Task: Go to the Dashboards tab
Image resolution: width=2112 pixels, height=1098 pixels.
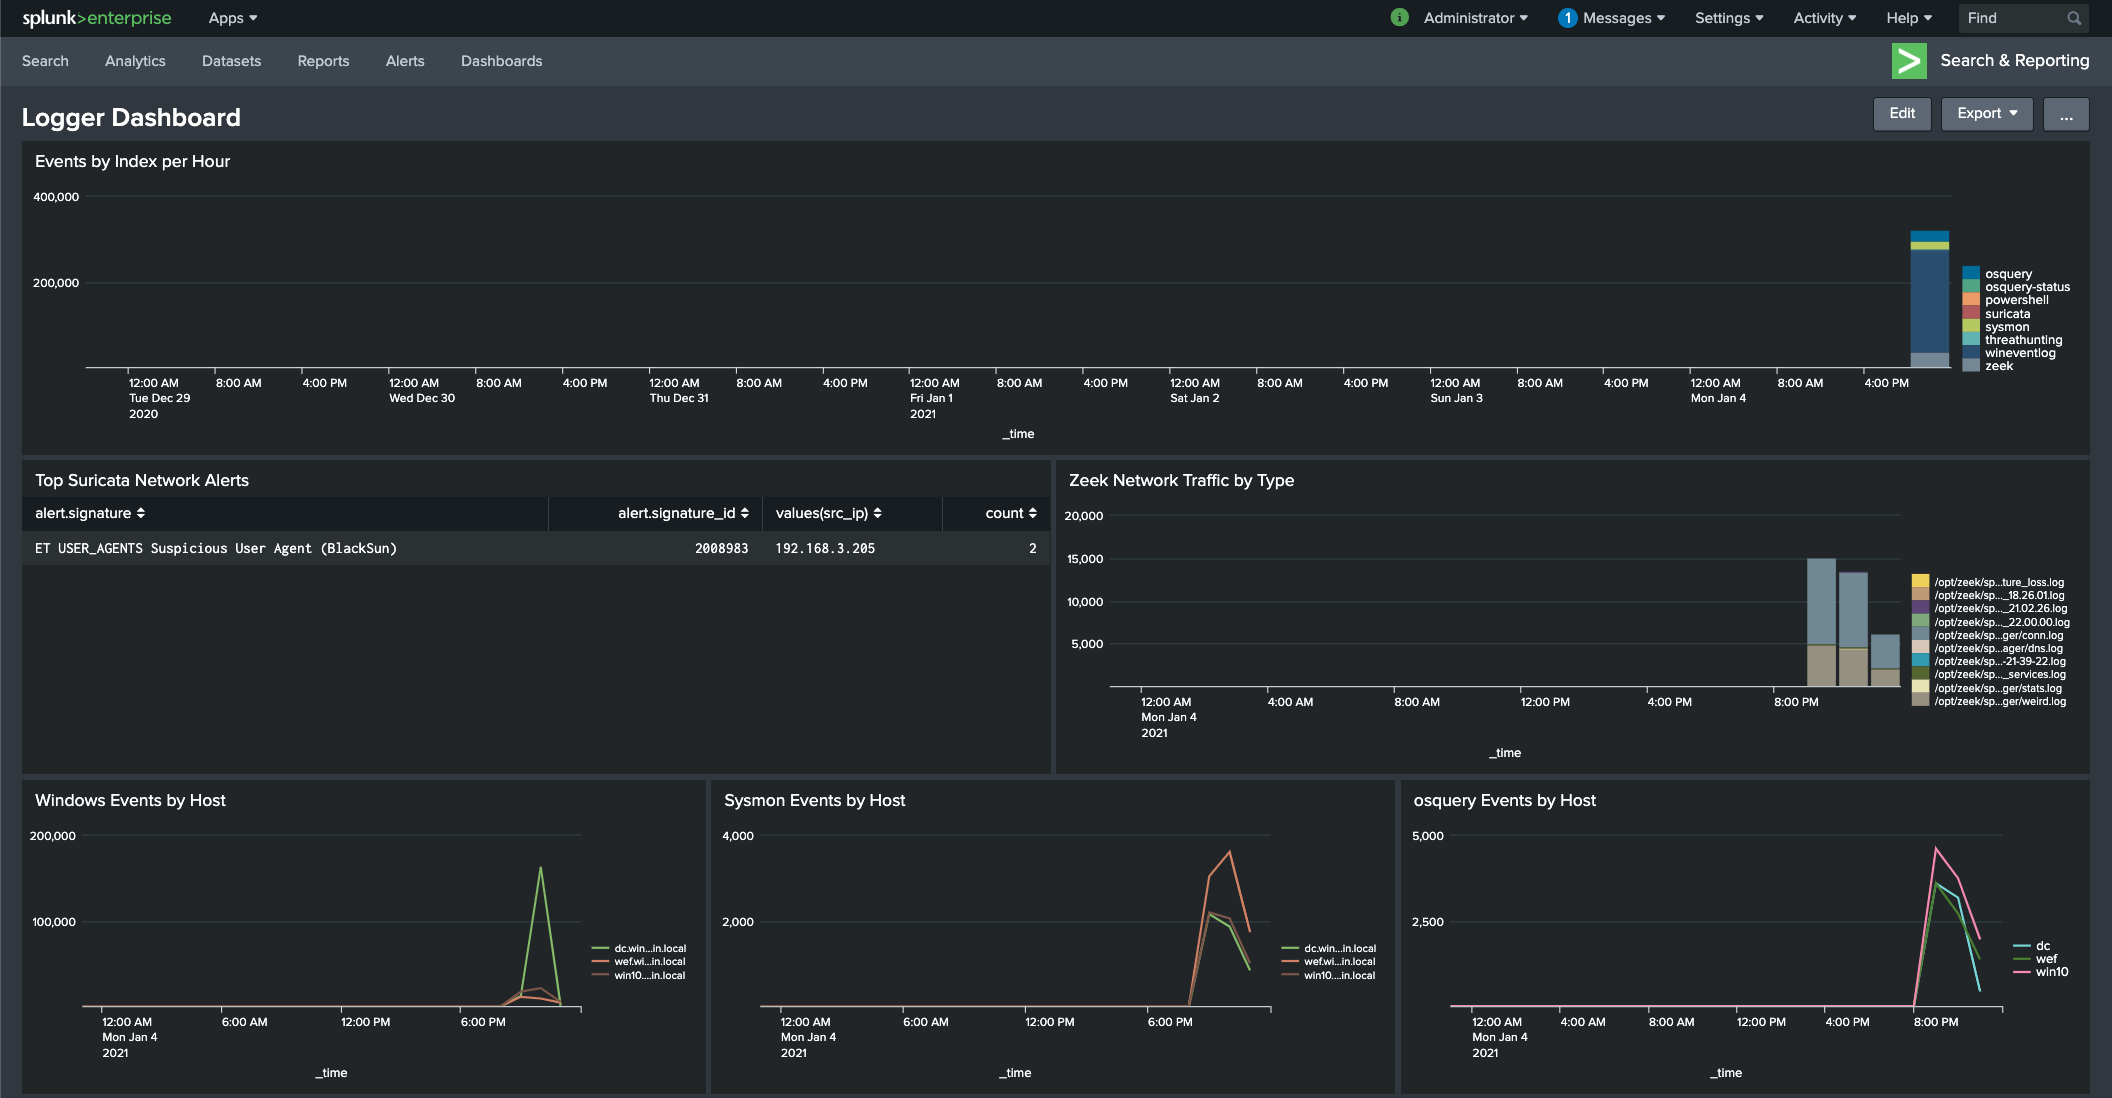Action: 501,61
